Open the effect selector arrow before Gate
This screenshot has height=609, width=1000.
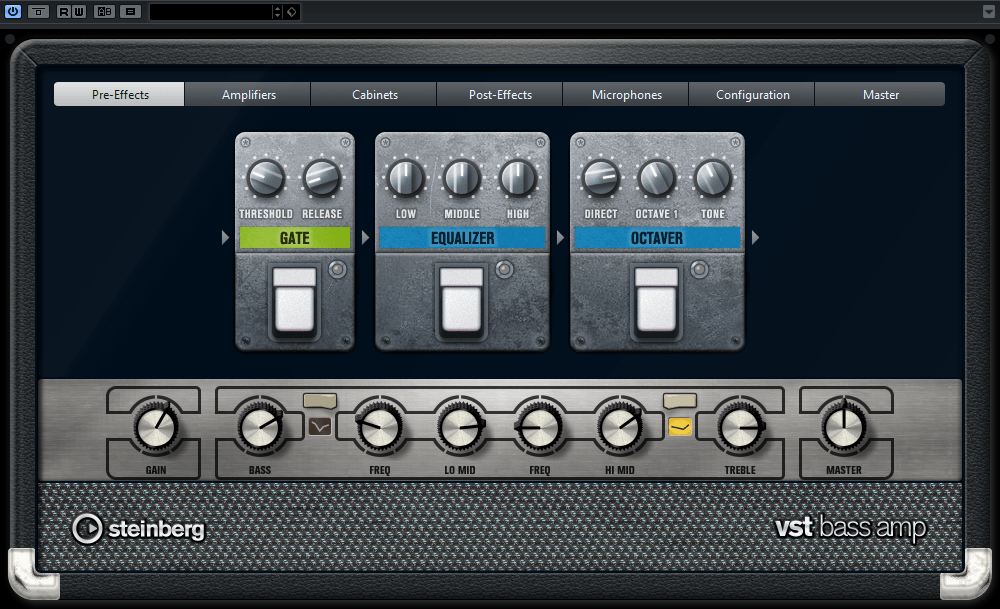(x=225, y=238)
